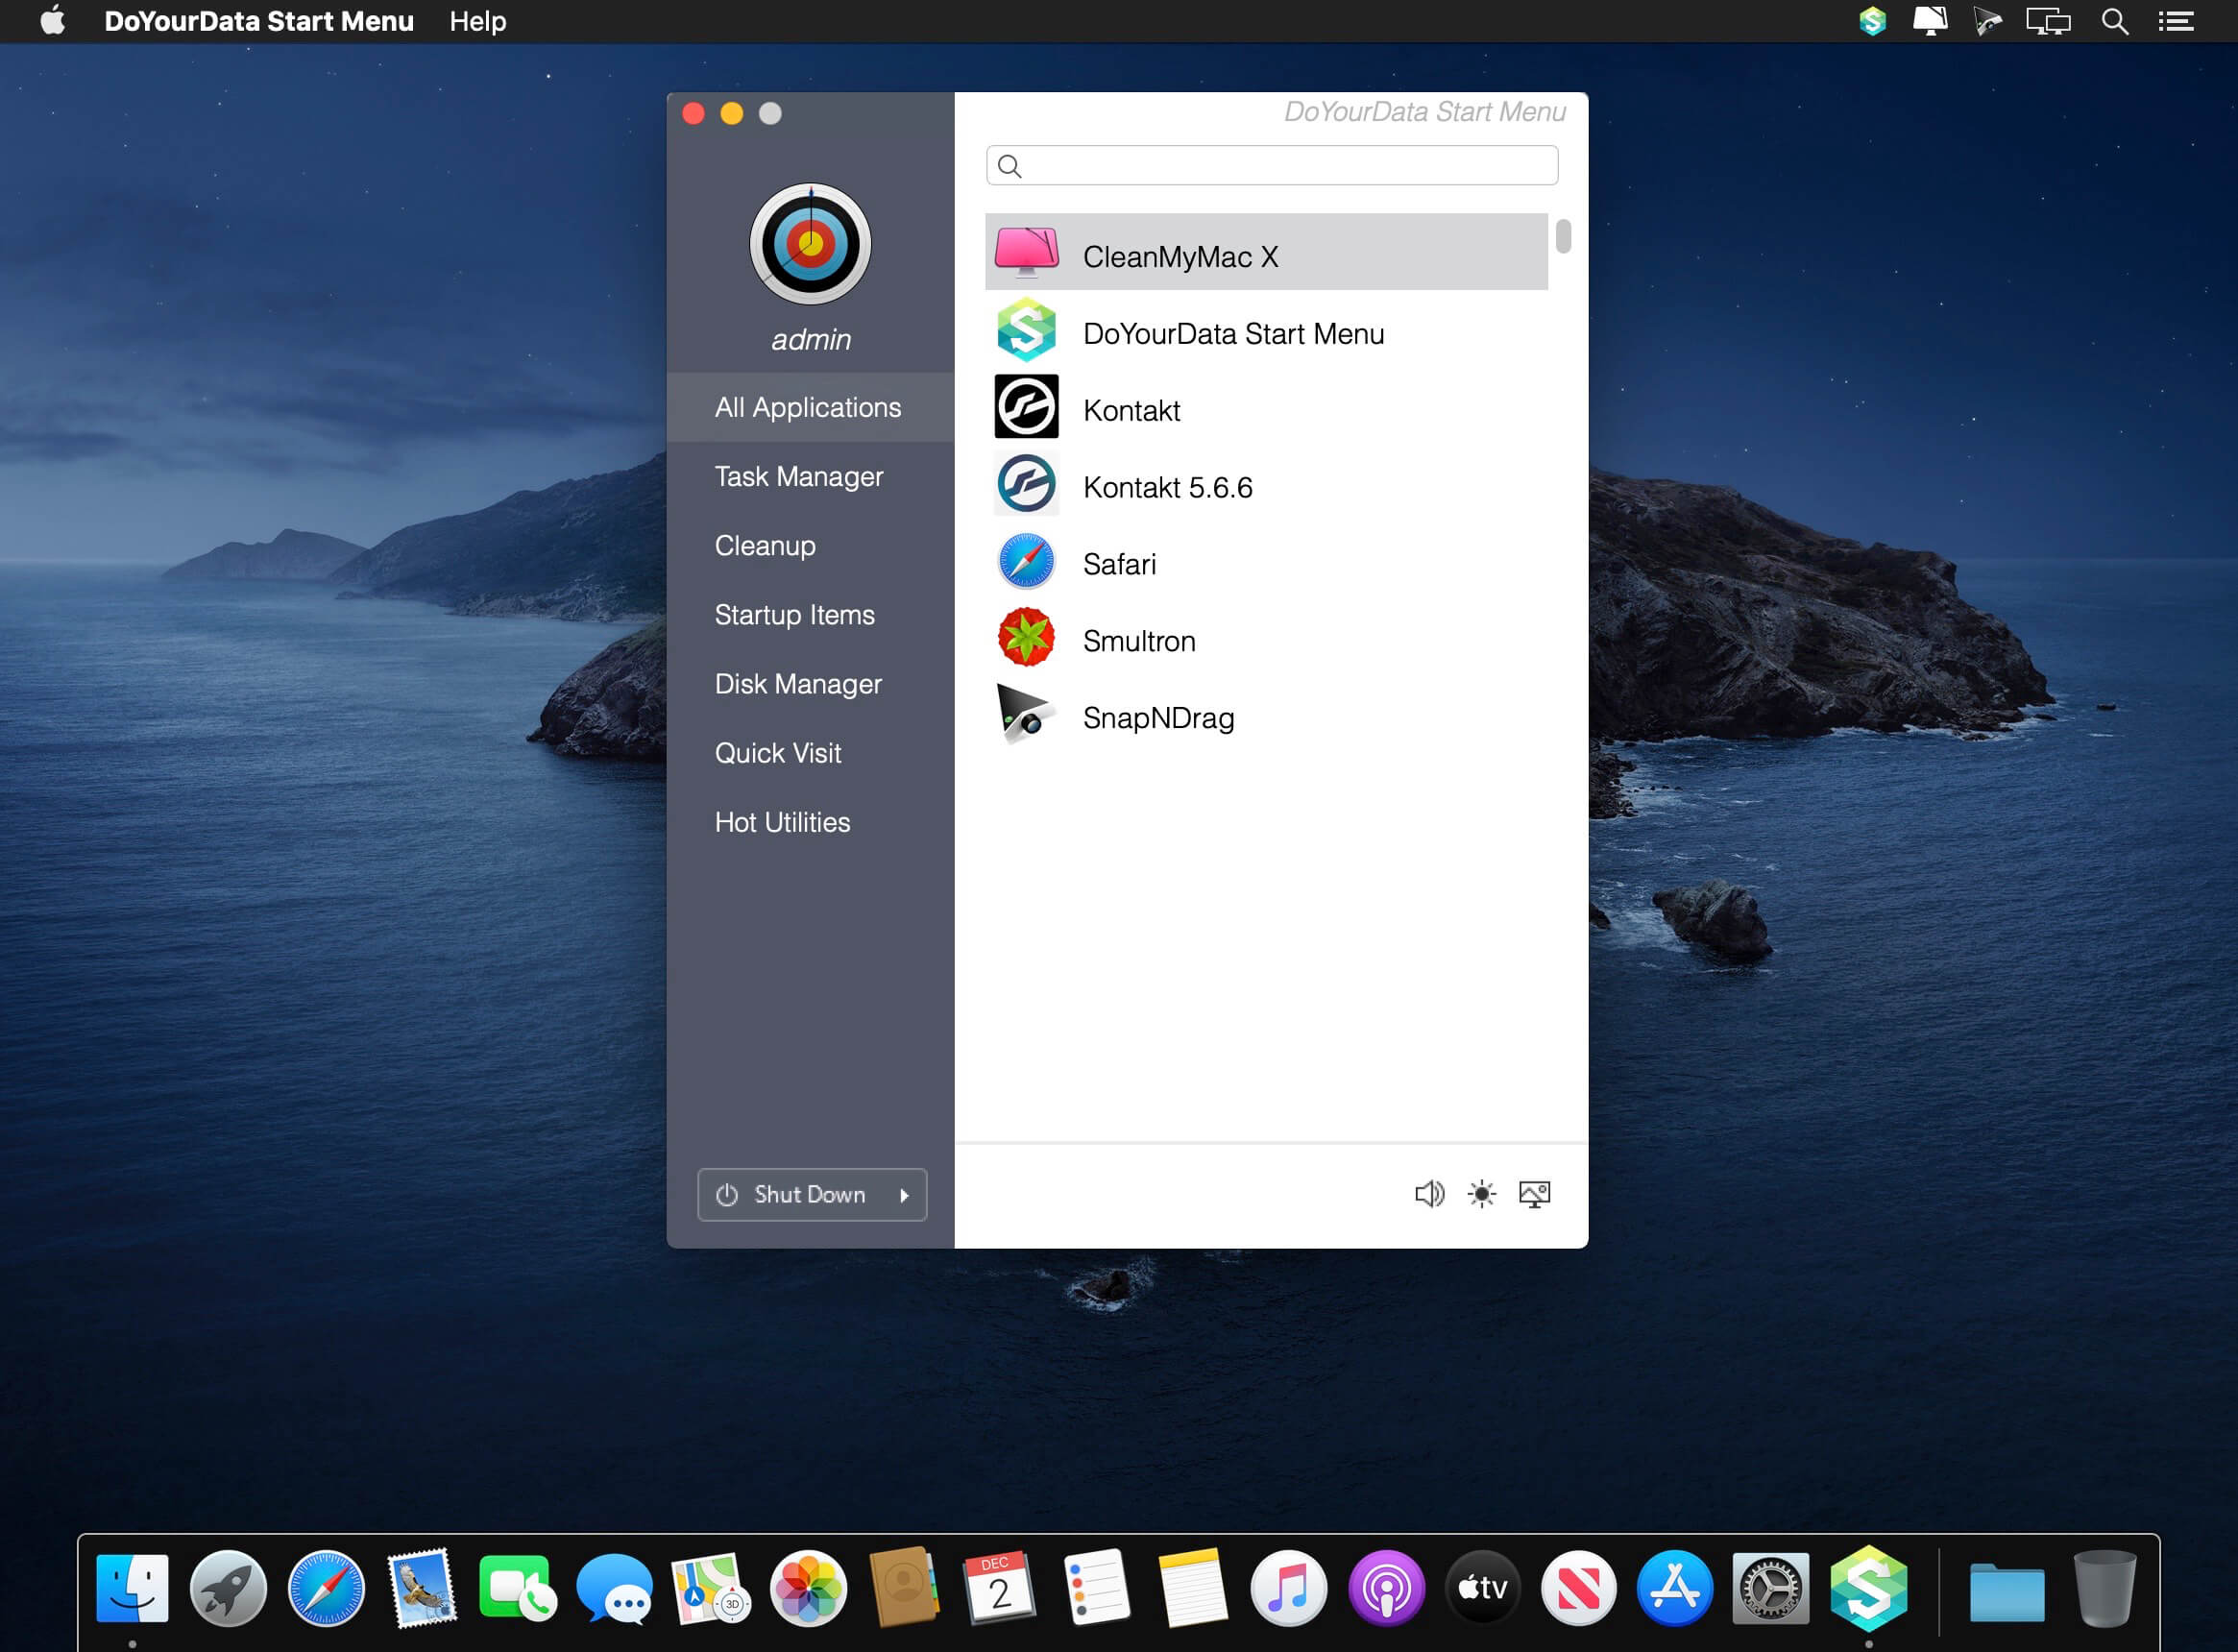Focus the application search field
The height and width of the screenshot is (1652, 2238).
1285,166
